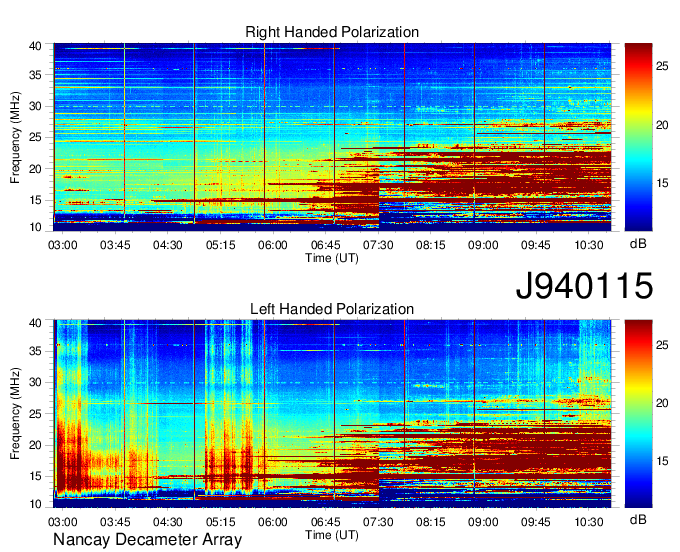Click "10:30" time tick under Left Handed plot
Screen dimensions: 680x552
click(588, 522)
